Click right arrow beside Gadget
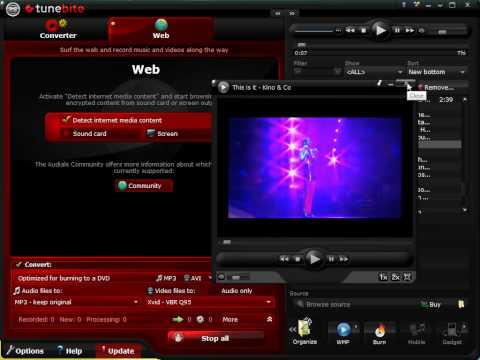Viewport: 480px width, 360px height. click(464, 326)
